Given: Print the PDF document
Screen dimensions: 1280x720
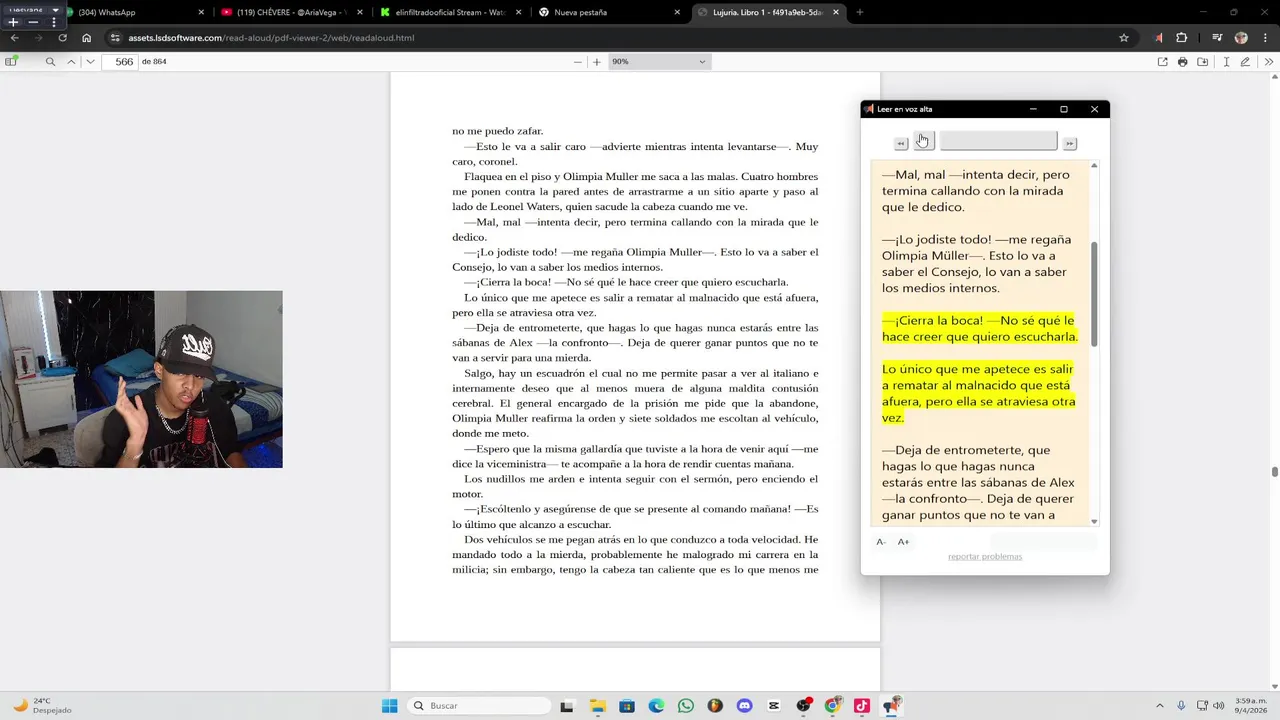Looking at the screenshot, I should point(1182,62).
